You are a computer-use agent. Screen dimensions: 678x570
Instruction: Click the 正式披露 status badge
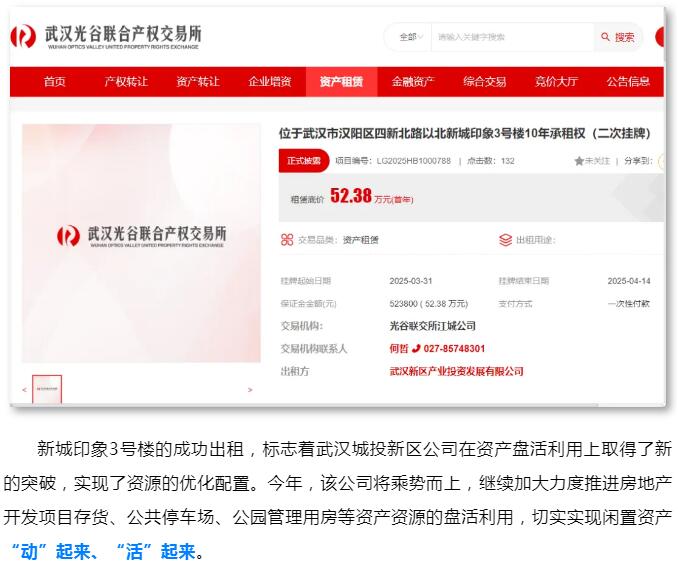pyautogui.click(x=304, y=160)
